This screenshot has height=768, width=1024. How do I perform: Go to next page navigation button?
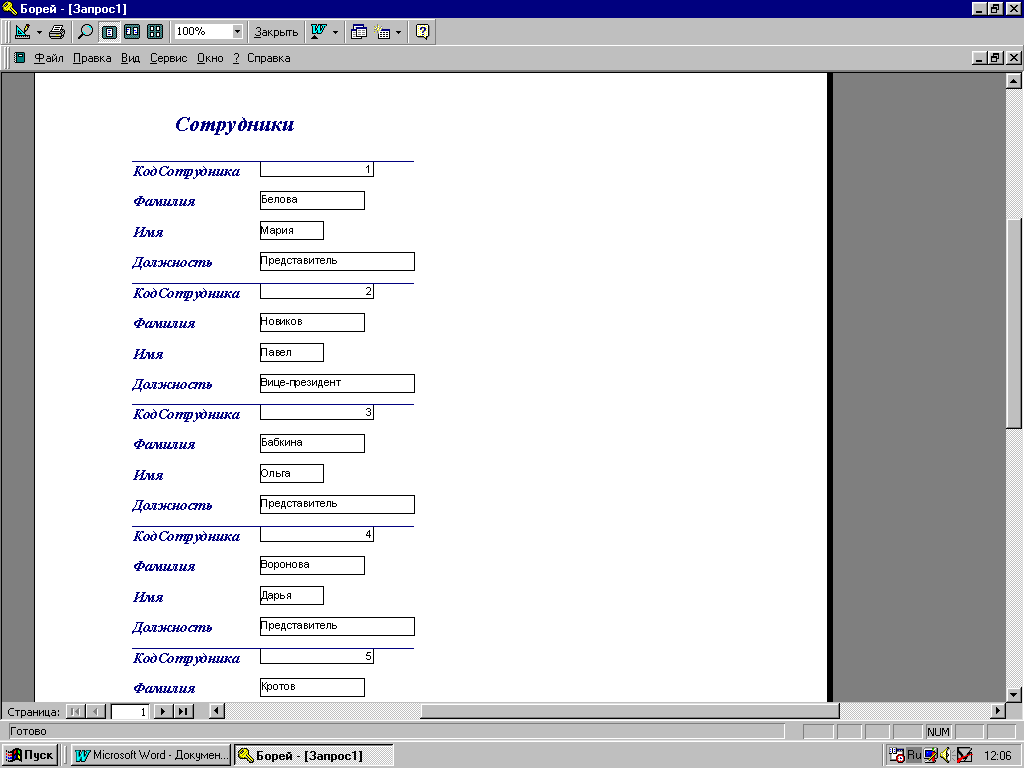(162, 711)
